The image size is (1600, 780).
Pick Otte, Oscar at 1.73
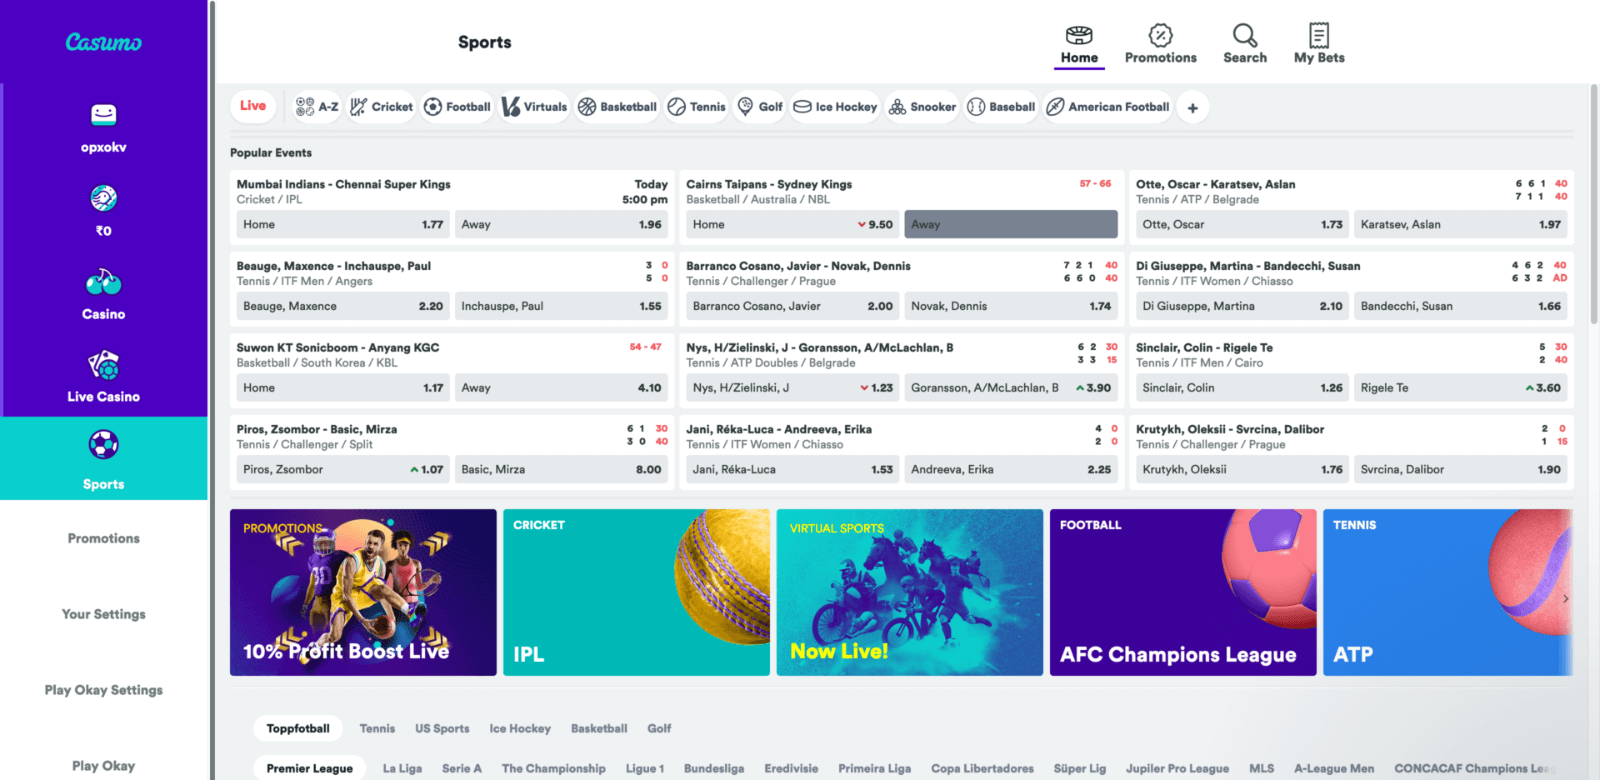(1243, 225)
